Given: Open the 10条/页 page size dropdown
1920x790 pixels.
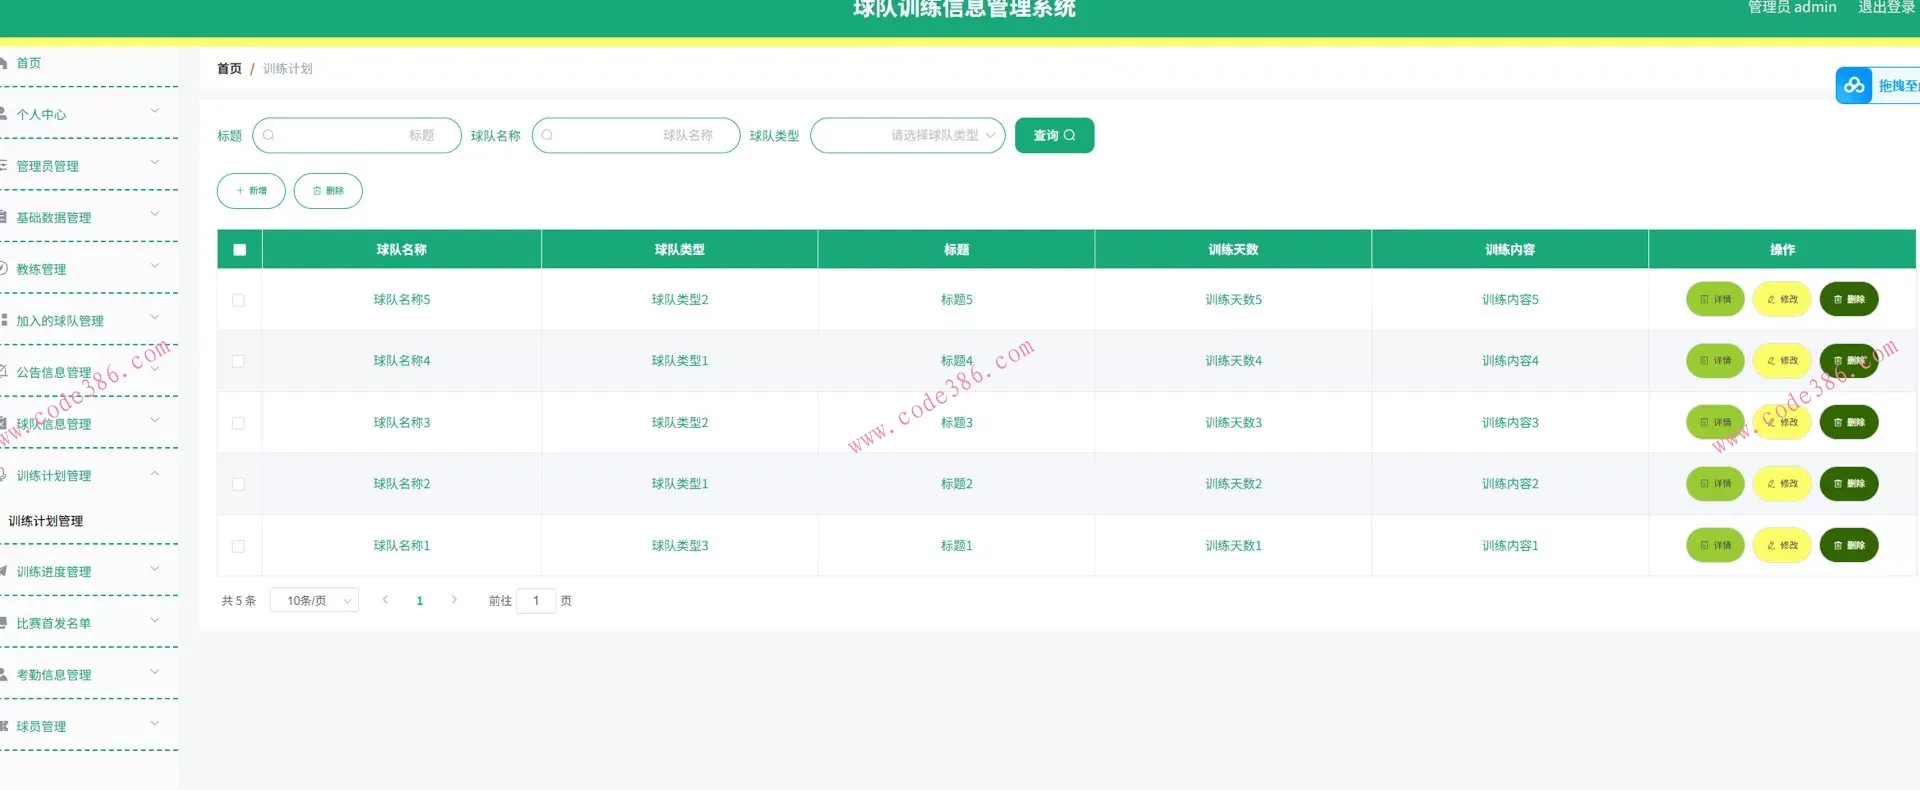Looking at the screenshot, I should click(315, 601).
